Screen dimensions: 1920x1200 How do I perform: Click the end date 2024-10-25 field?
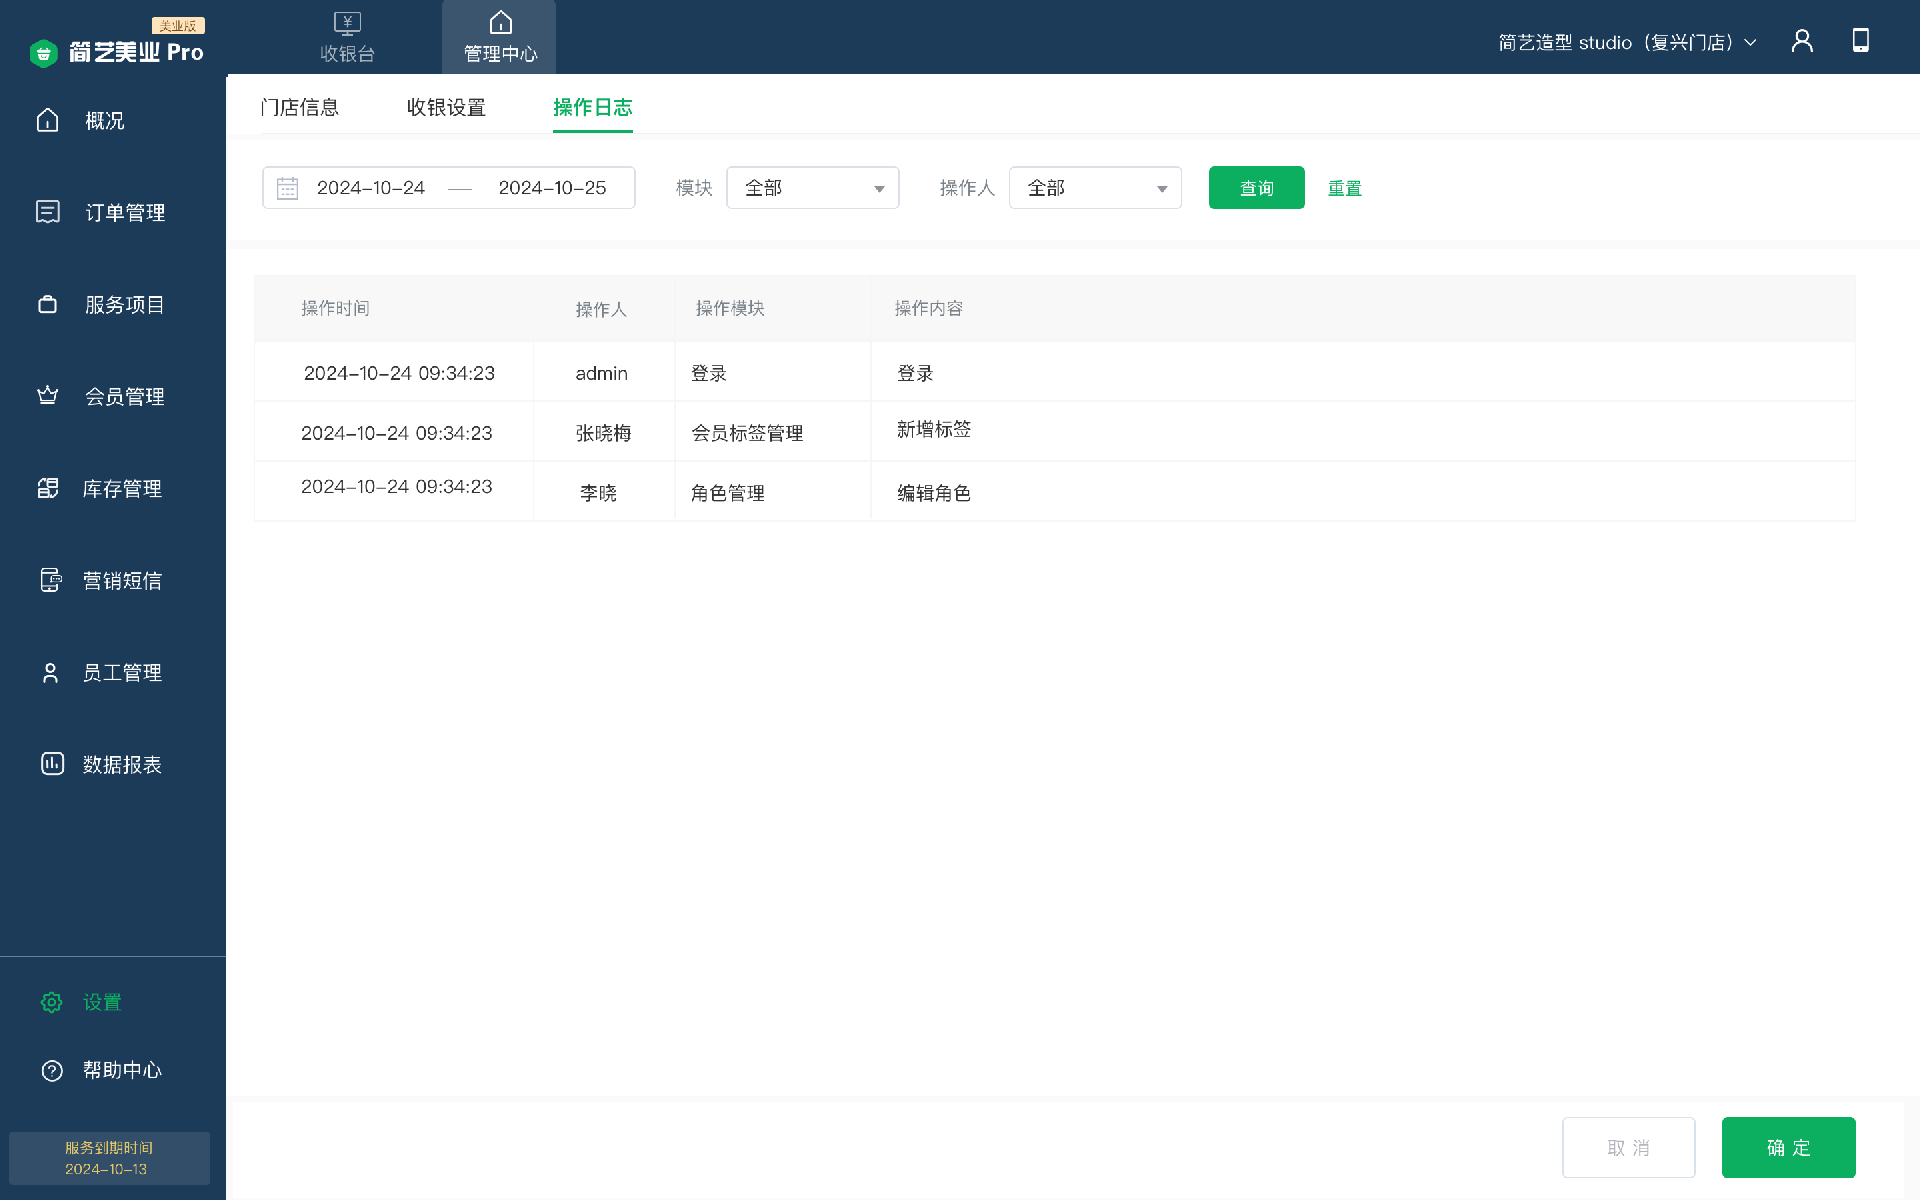(x=552, y=188)
